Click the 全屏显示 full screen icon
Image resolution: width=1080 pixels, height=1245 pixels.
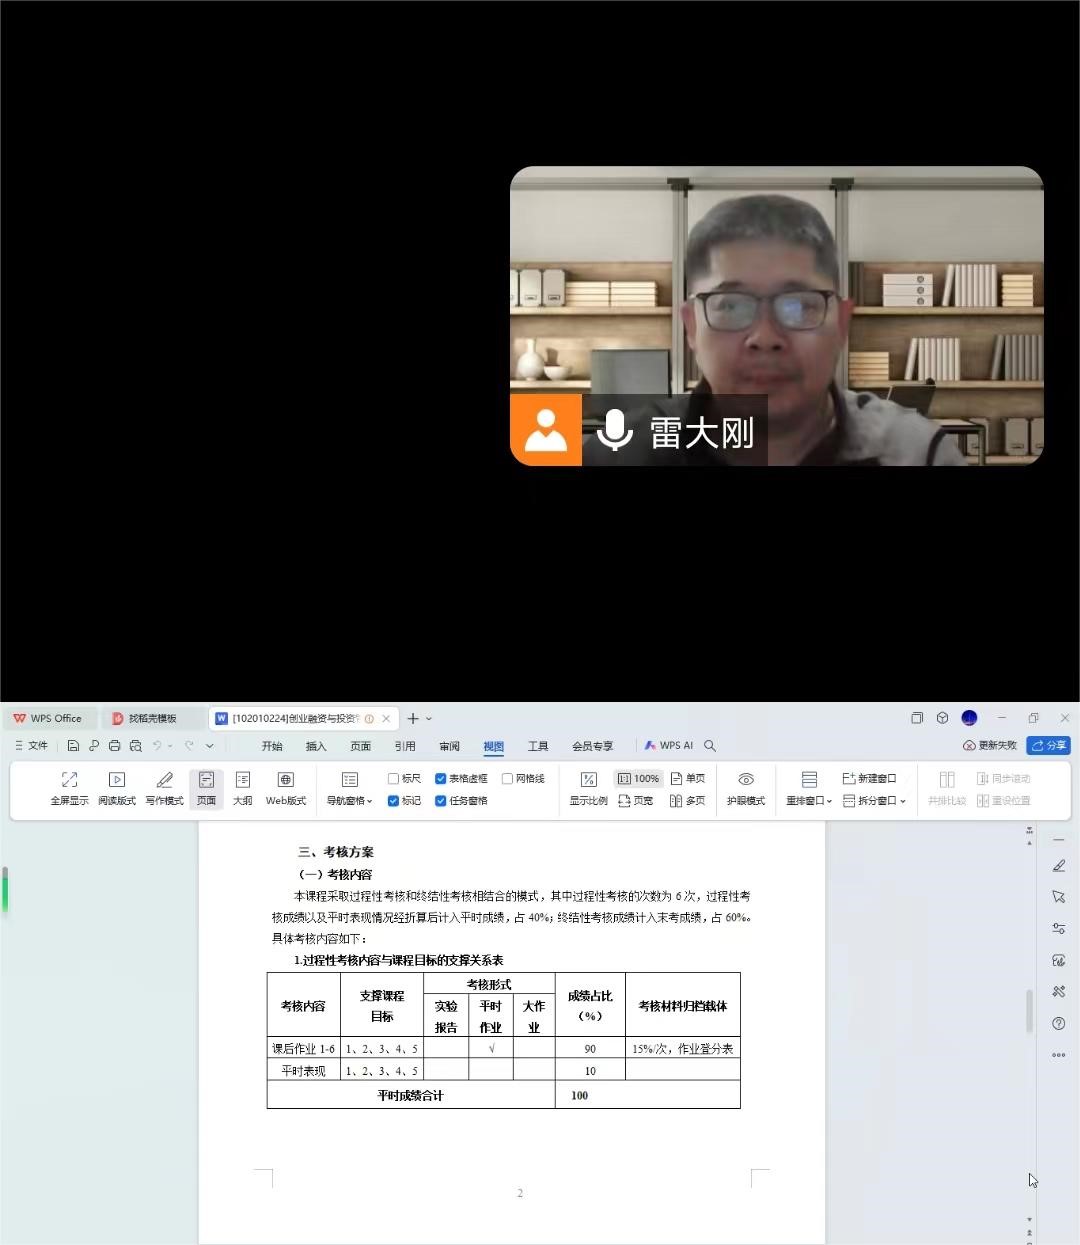click(x=69, y=780)
